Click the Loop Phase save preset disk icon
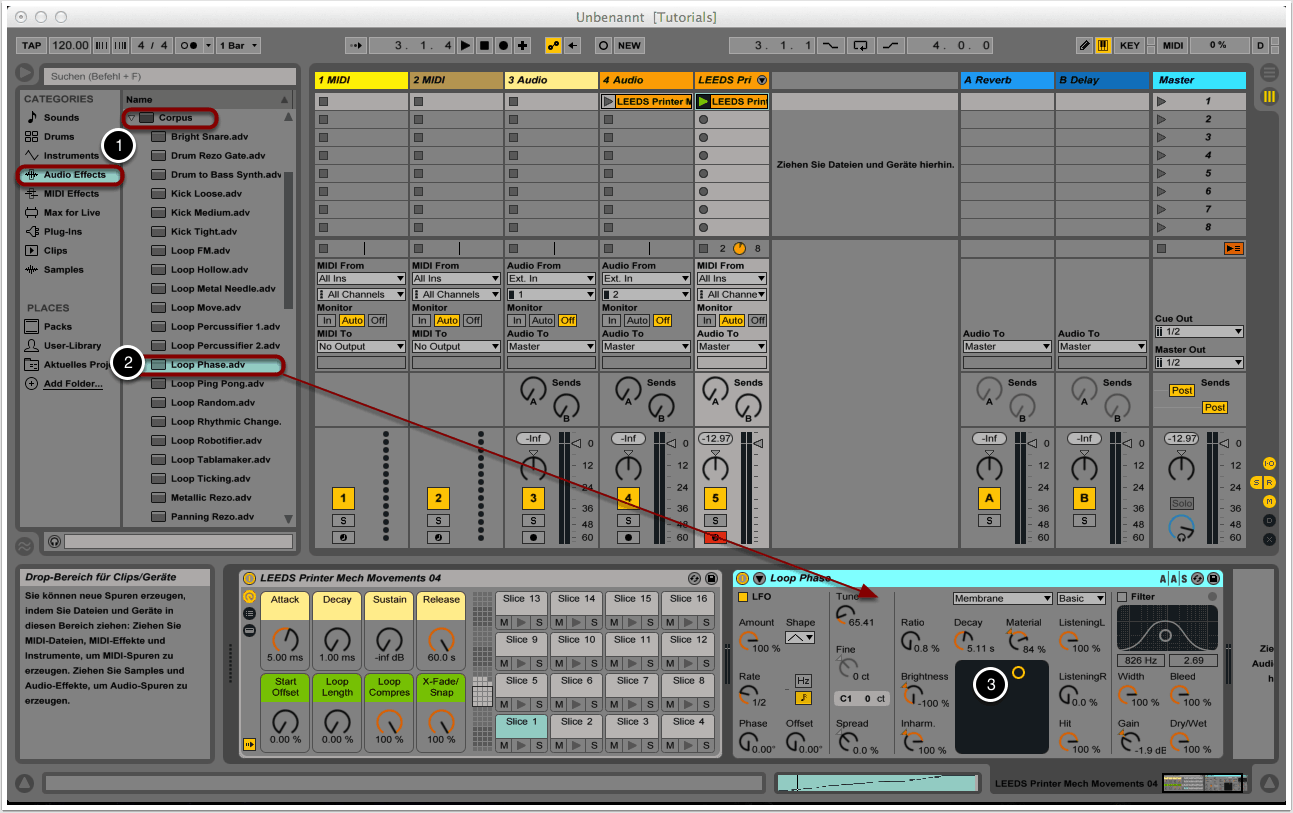Screen dimensions: 1293x813 point(1213,579)
